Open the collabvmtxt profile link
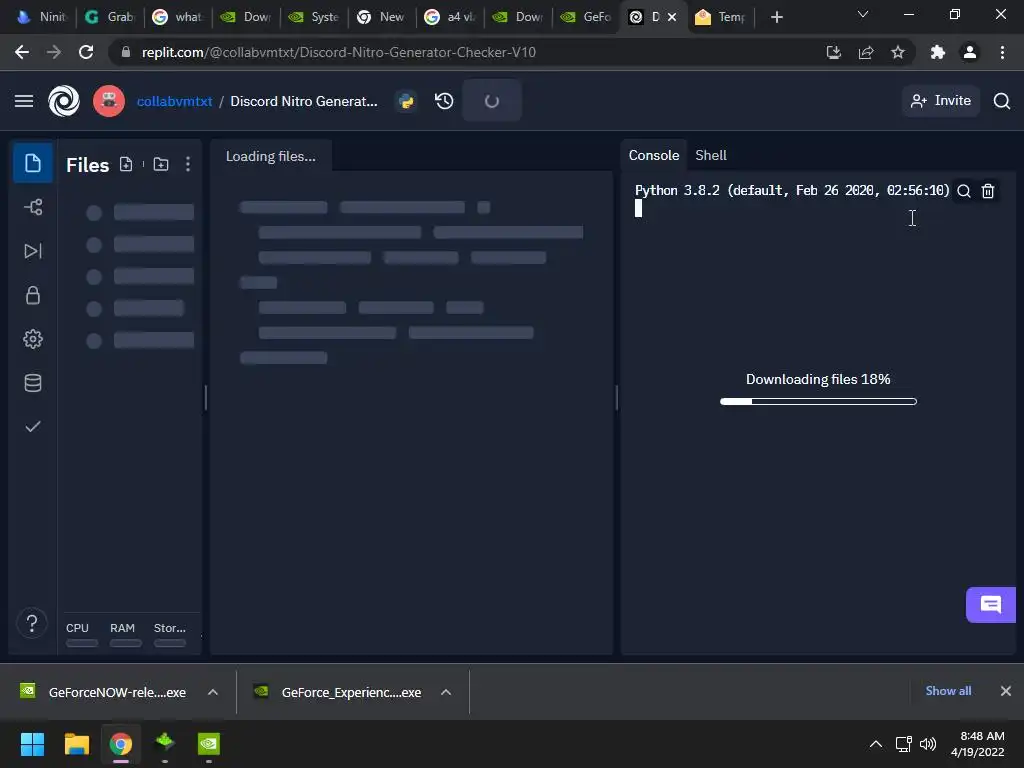The image size is (1024, 768). coord(174,101)
